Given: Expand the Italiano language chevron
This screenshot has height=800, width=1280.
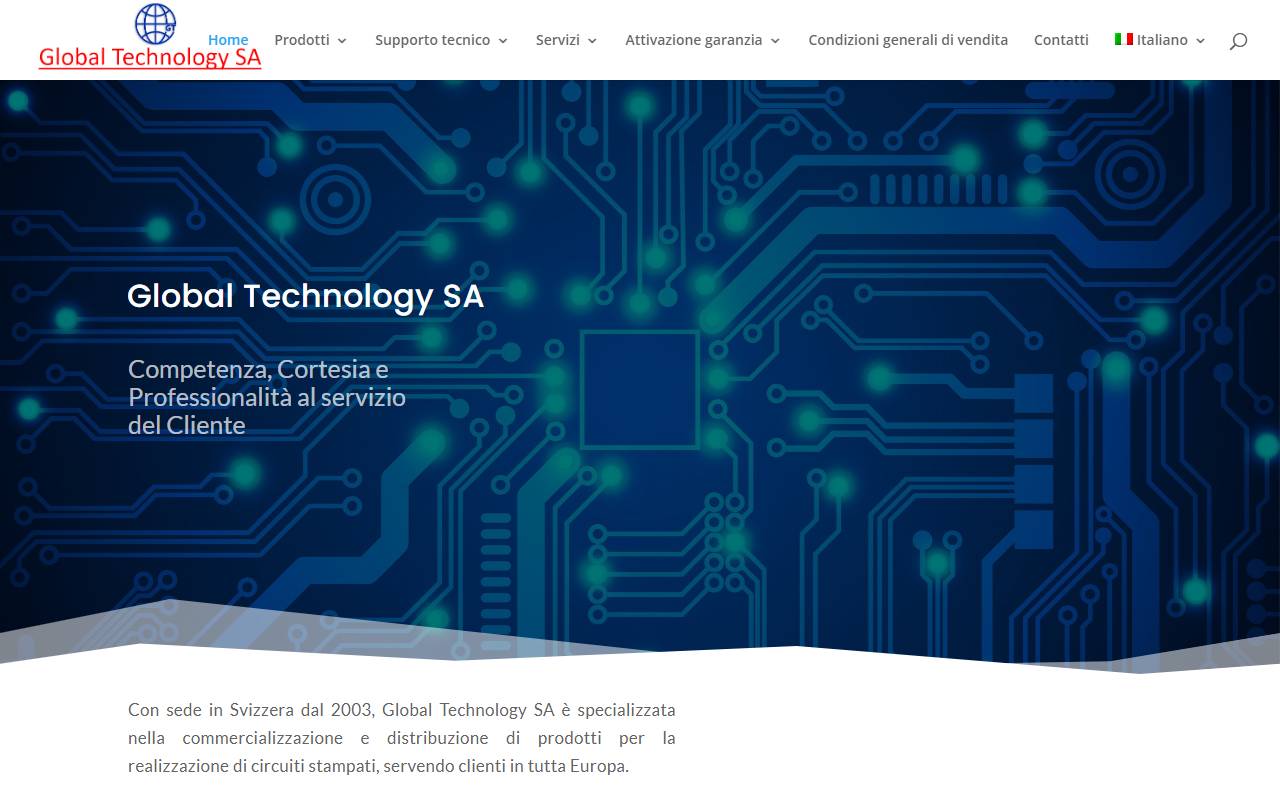Looking at the screenshot, I should click(1200, 41).
